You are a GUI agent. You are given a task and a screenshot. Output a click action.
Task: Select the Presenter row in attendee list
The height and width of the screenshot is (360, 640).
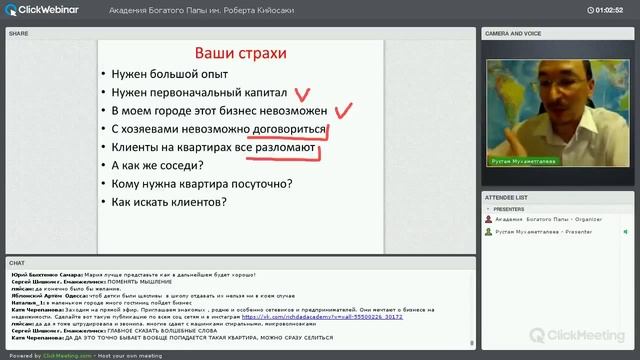point(557,232)
